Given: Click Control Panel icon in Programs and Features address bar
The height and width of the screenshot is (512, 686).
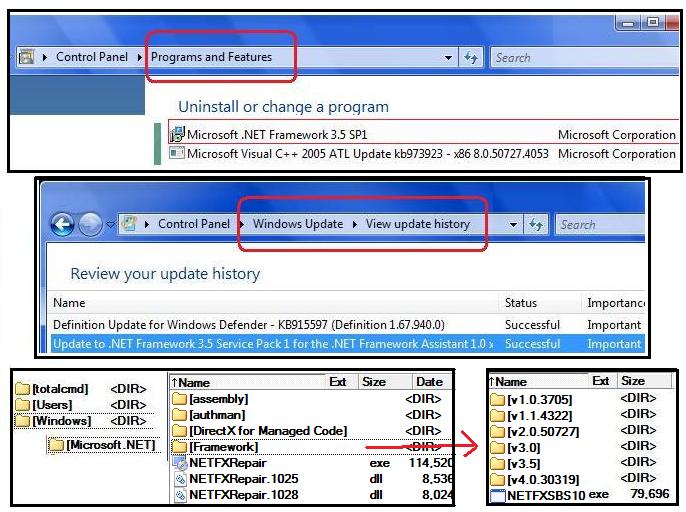Looking at the screenshot, I should [26, 57].
